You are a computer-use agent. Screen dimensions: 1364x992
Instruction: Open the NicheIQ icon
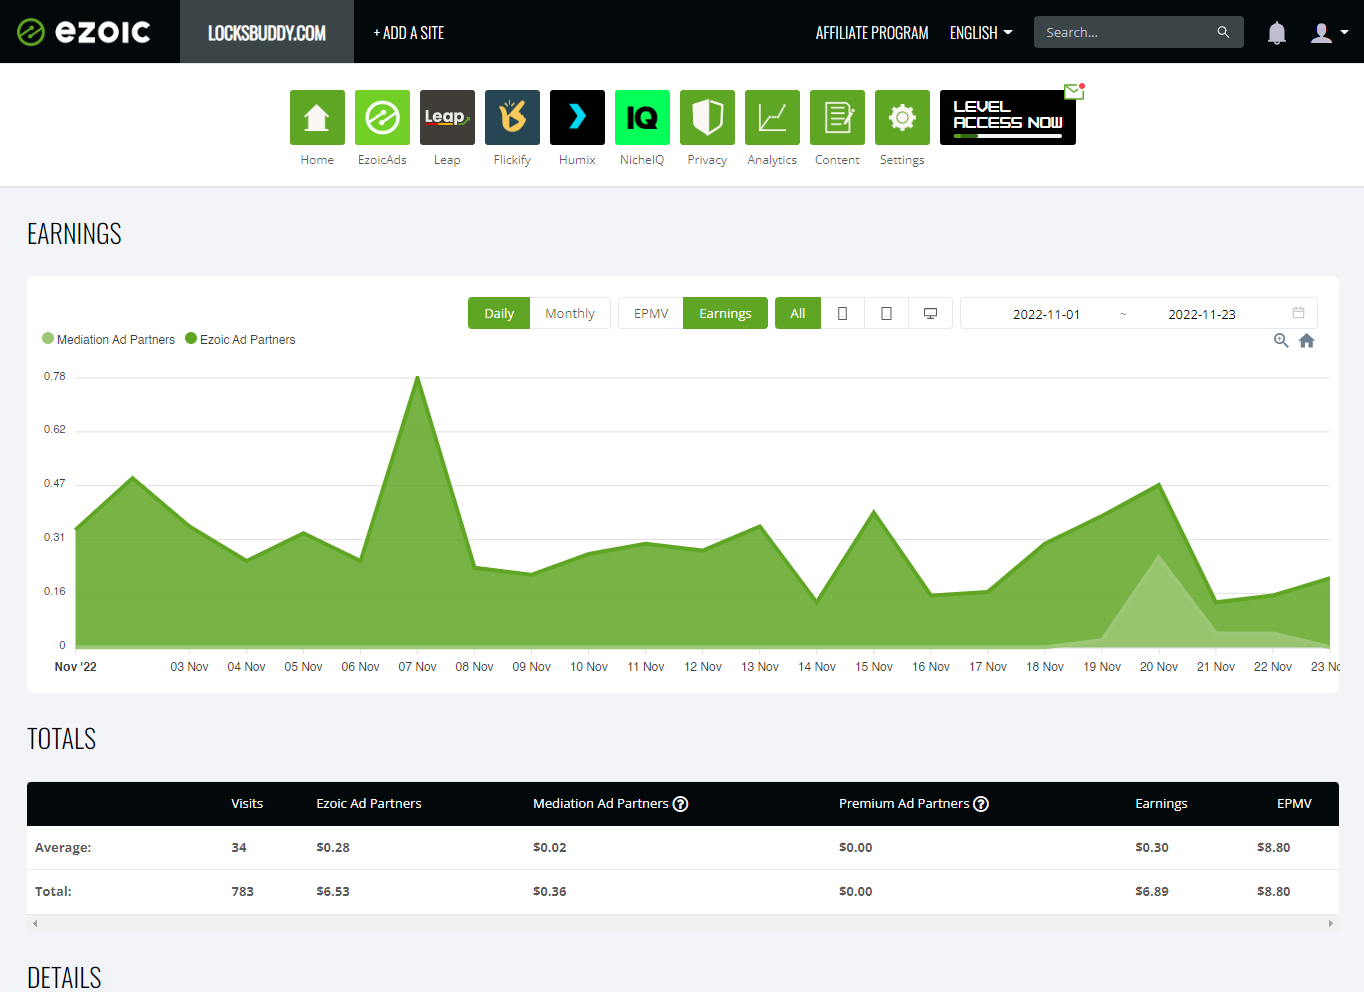(x=642, y=117)
